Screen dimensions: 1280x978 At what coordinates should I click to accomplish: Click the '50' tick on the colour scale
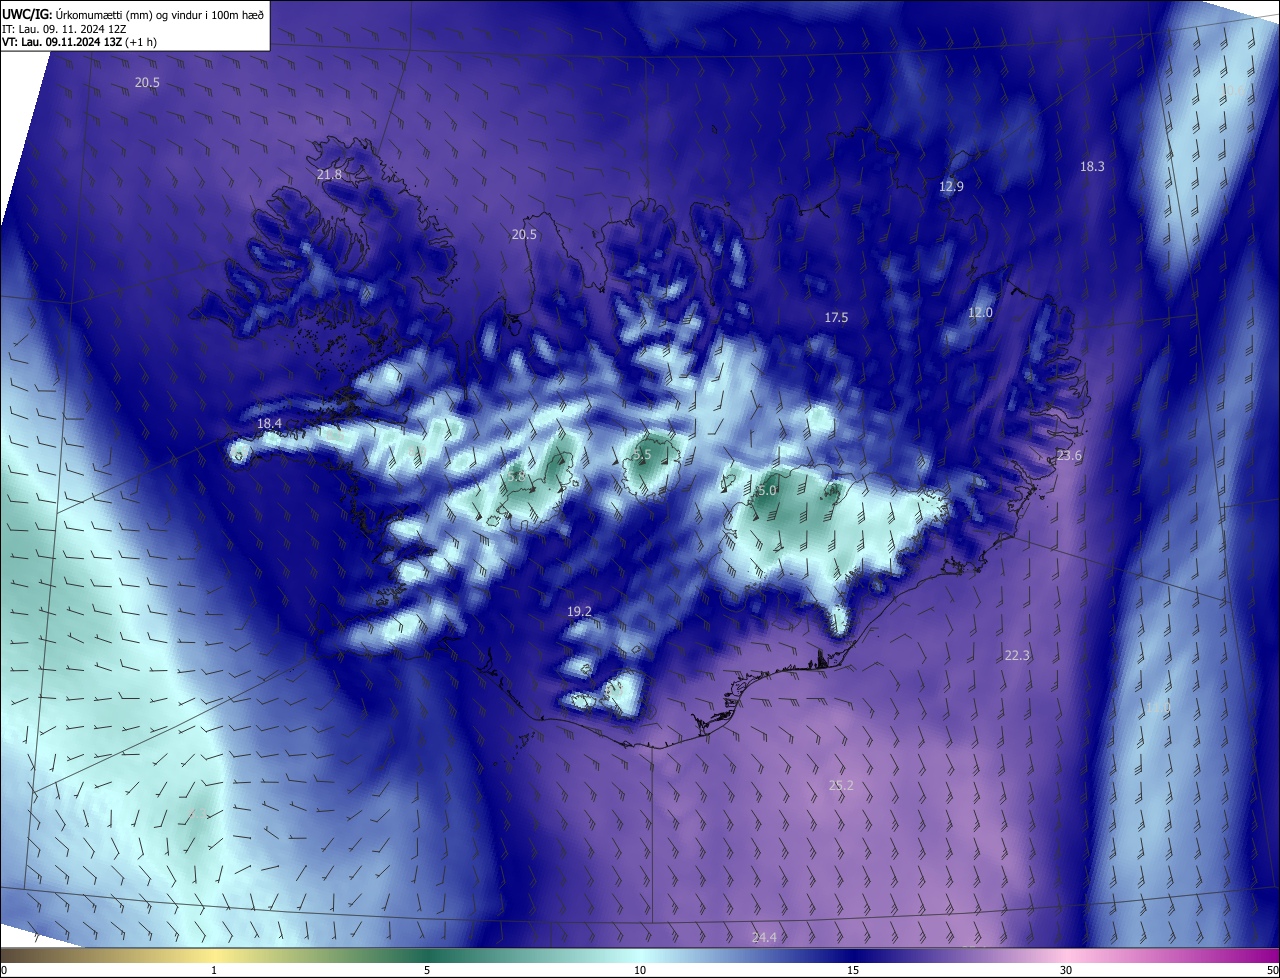click(x=1272, y=971)
